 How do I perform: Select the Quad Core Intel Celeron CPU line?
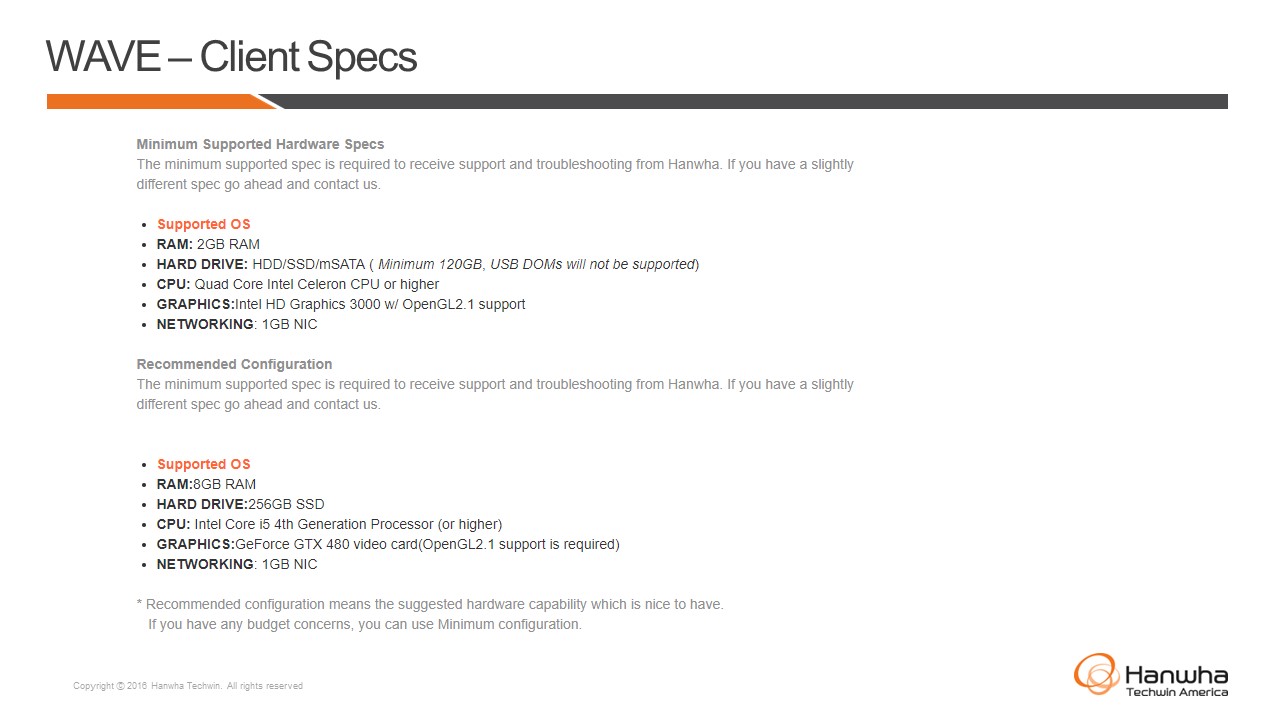pyautogui.click(x=297, y=284)
